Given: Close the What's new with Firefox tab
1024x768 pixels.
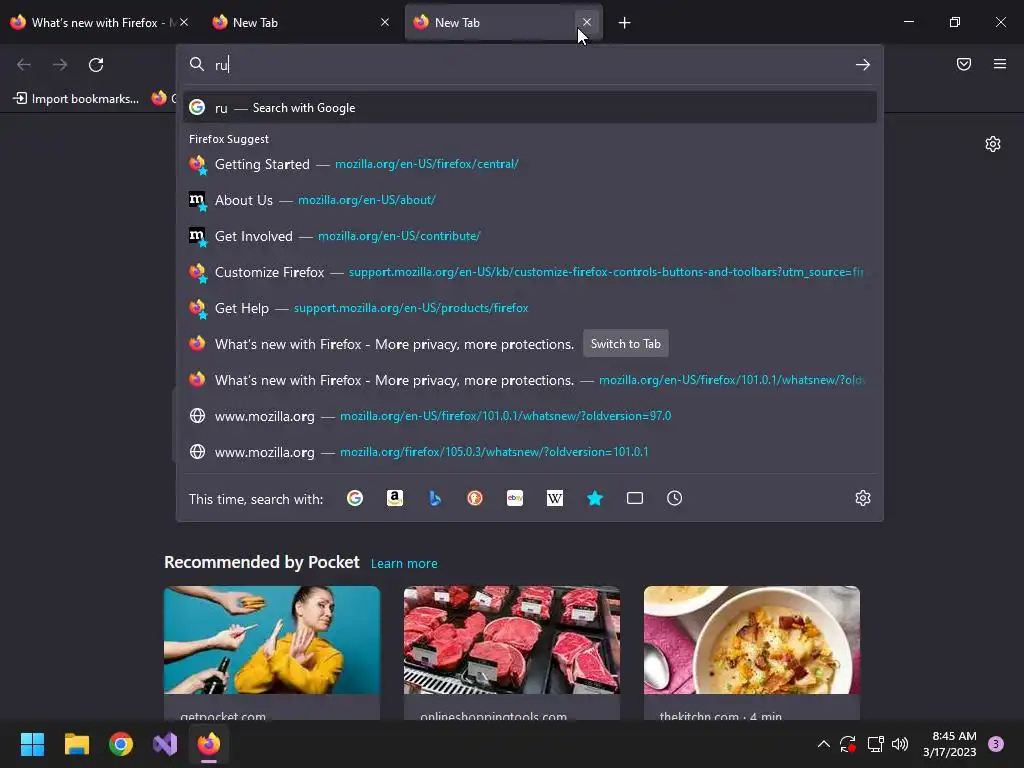Looking at the screenshot, I should click(184, 22).
